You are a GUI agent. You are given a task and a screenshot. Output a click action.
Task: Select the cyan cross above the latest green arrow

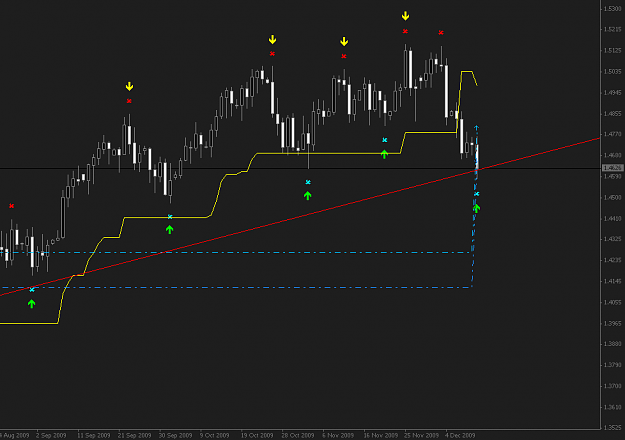tap(476, 194)
